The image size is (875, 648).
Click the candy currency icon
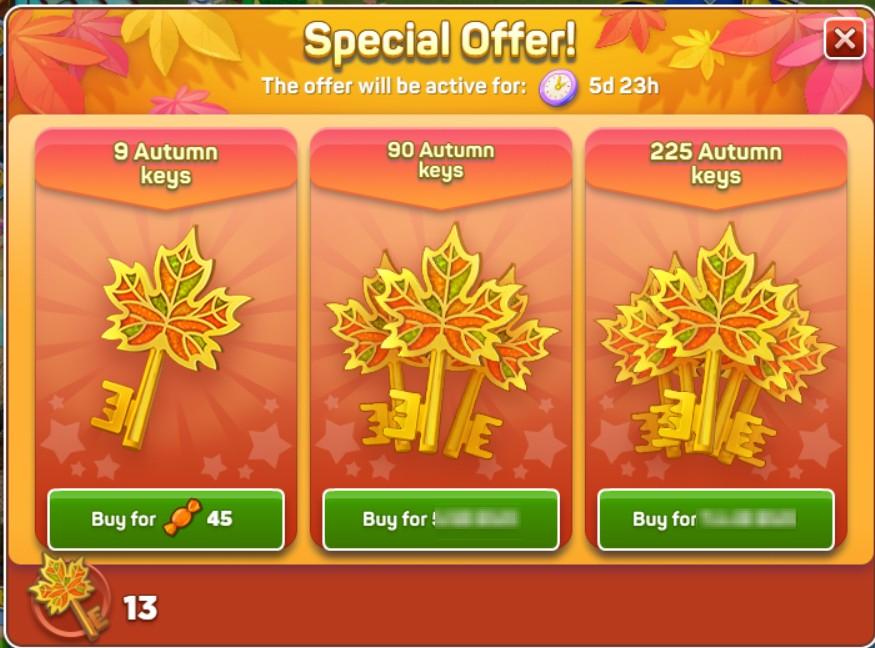[182, 518]
